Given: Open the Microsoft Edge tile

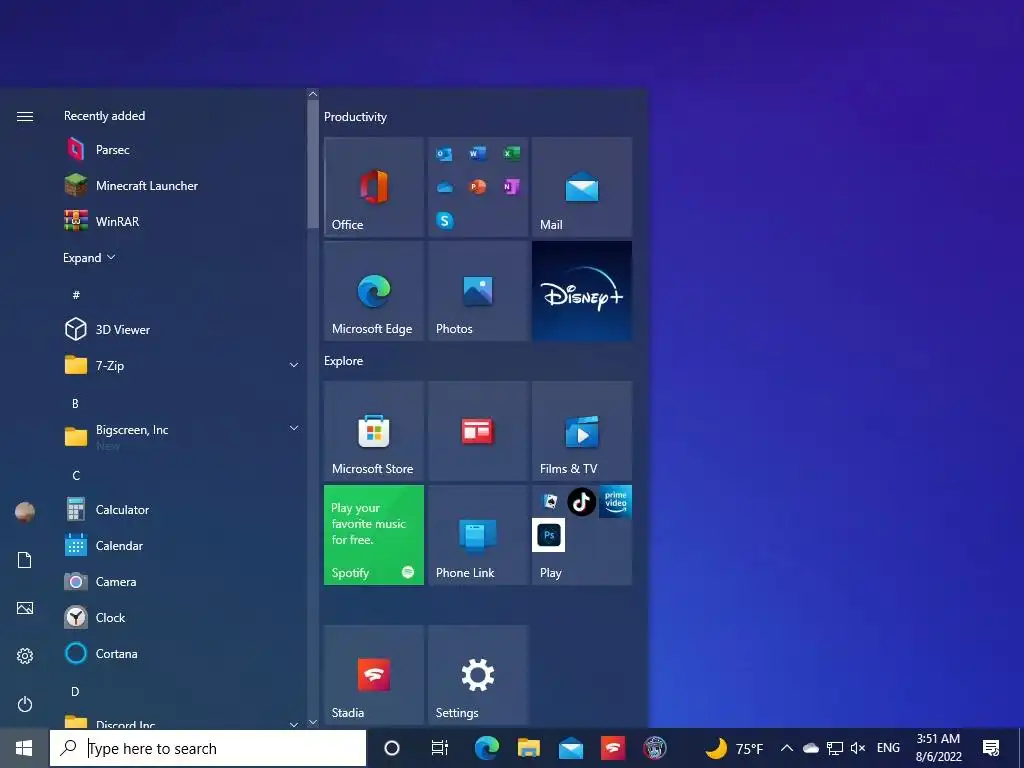Looking at the screenshot, I should 374,291.
